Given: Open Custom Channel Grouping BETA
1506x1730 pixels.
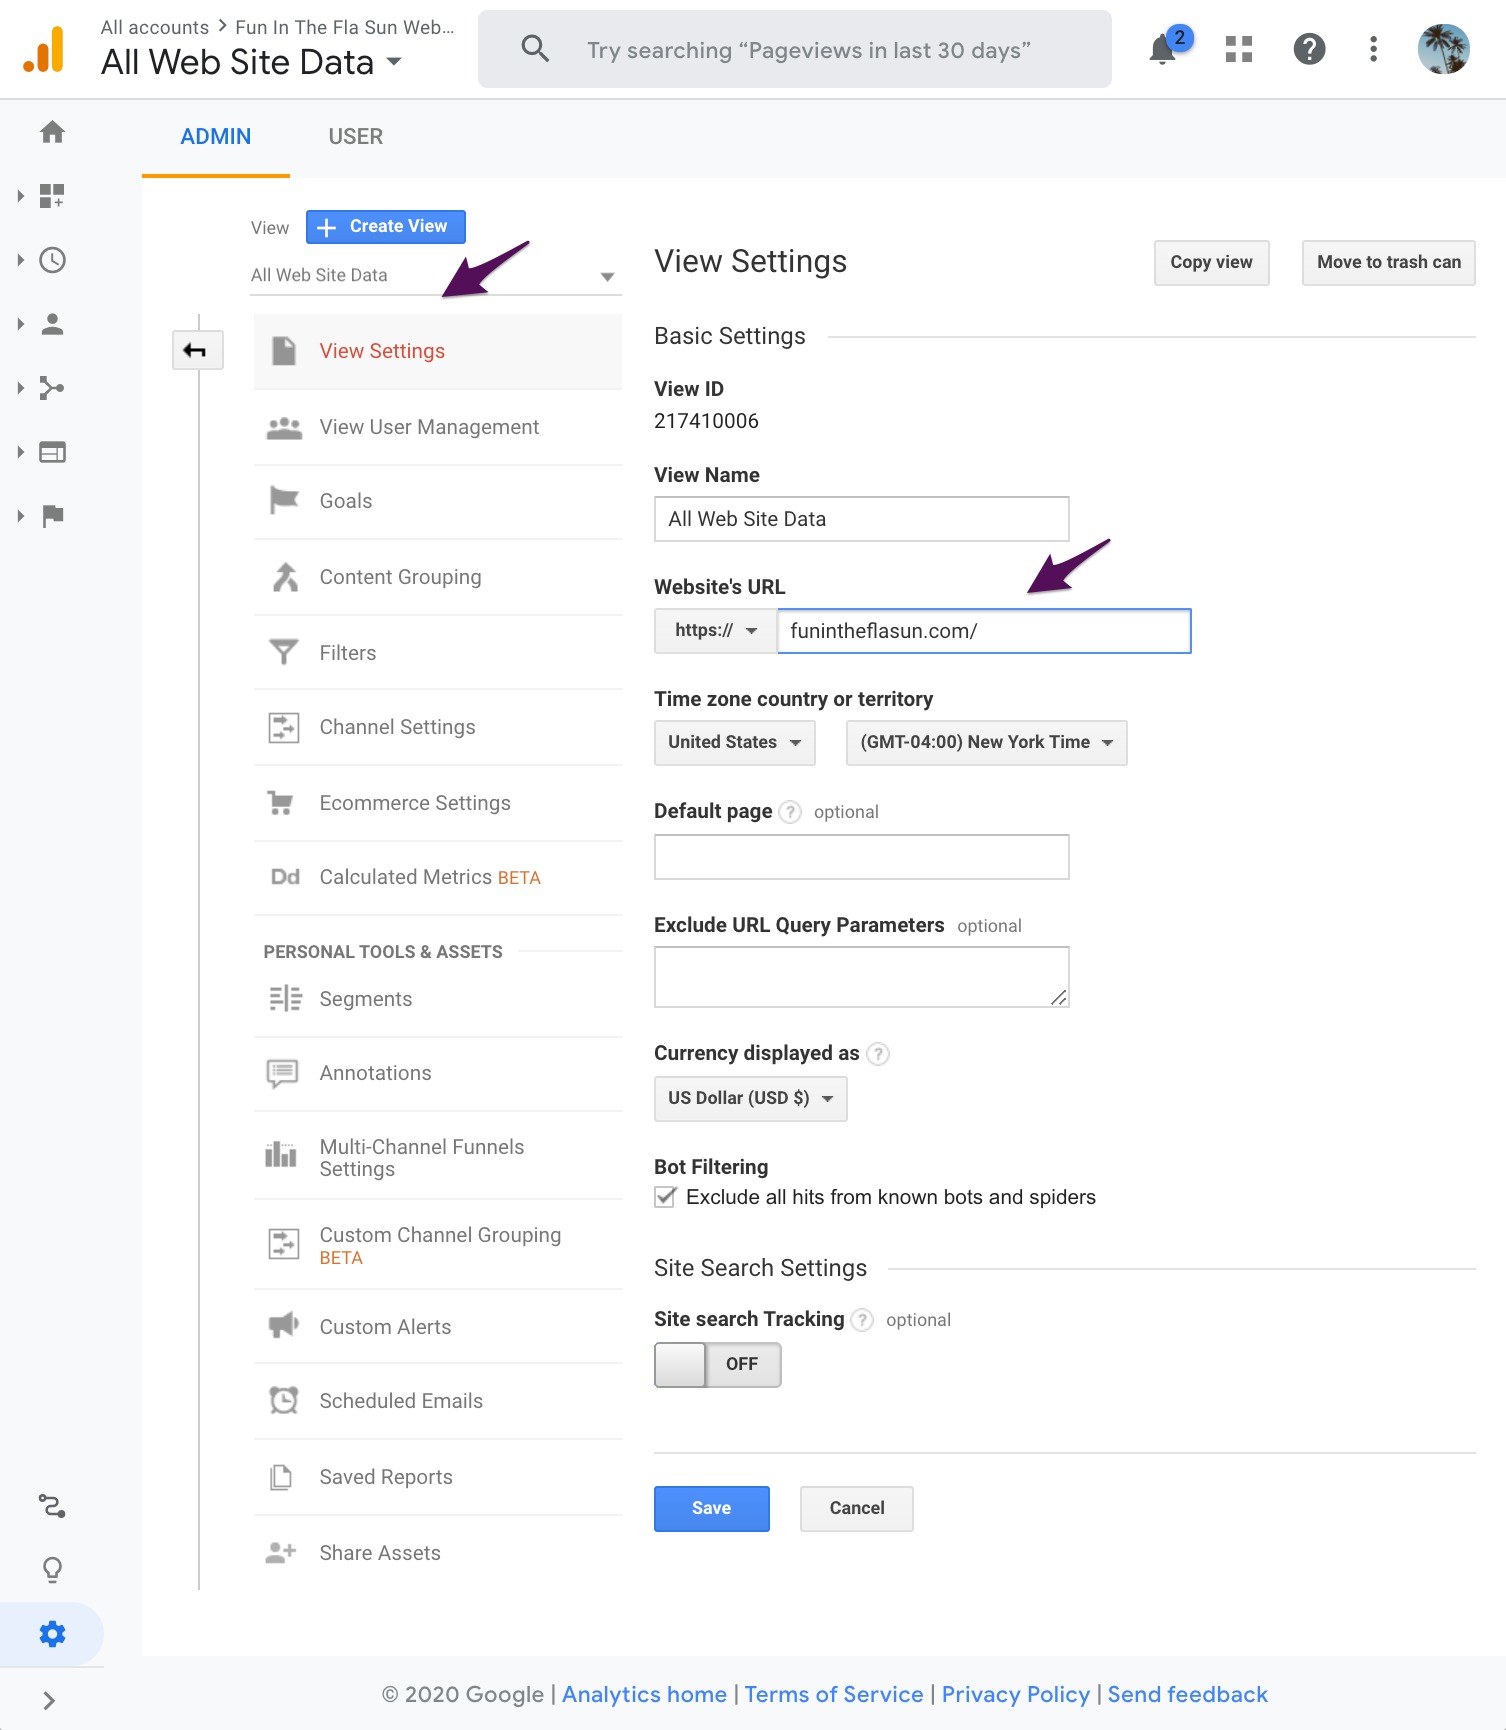Looking at the screenshot, I should [x=438, y=1245].
